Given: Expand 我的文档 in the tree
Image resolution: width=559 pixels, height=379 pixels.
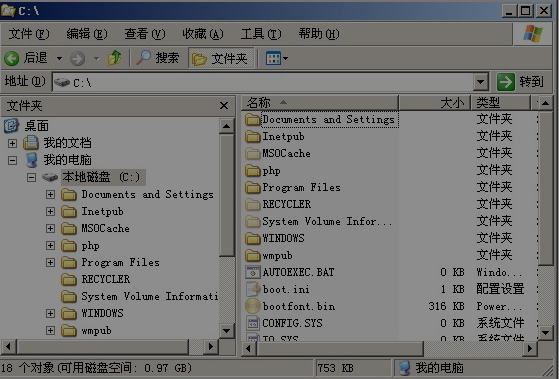Looking at the screenshot, I should click(x=12, y=143).
